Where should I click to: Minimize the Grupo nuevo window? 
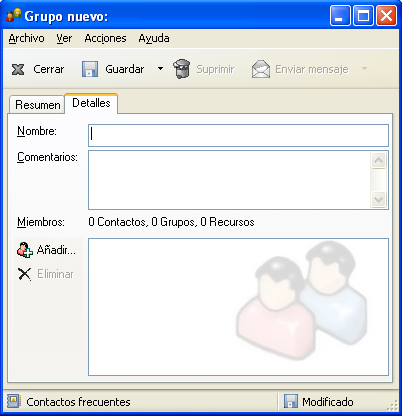coord(340,16)
